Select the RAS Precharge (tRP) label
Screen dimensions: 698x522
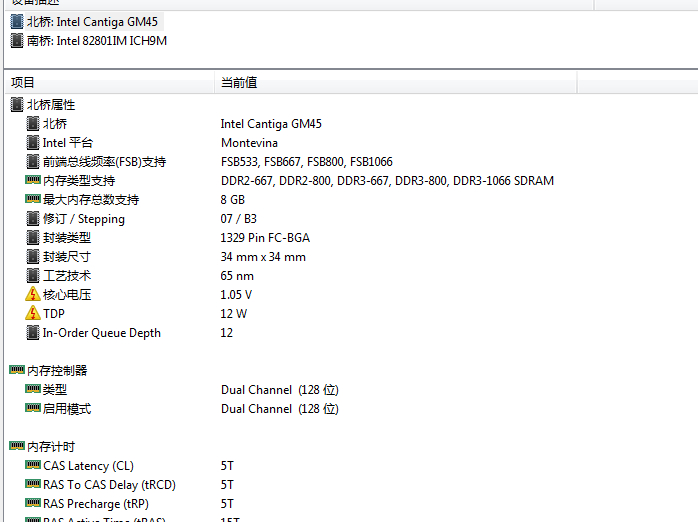[x=96, y=504]
